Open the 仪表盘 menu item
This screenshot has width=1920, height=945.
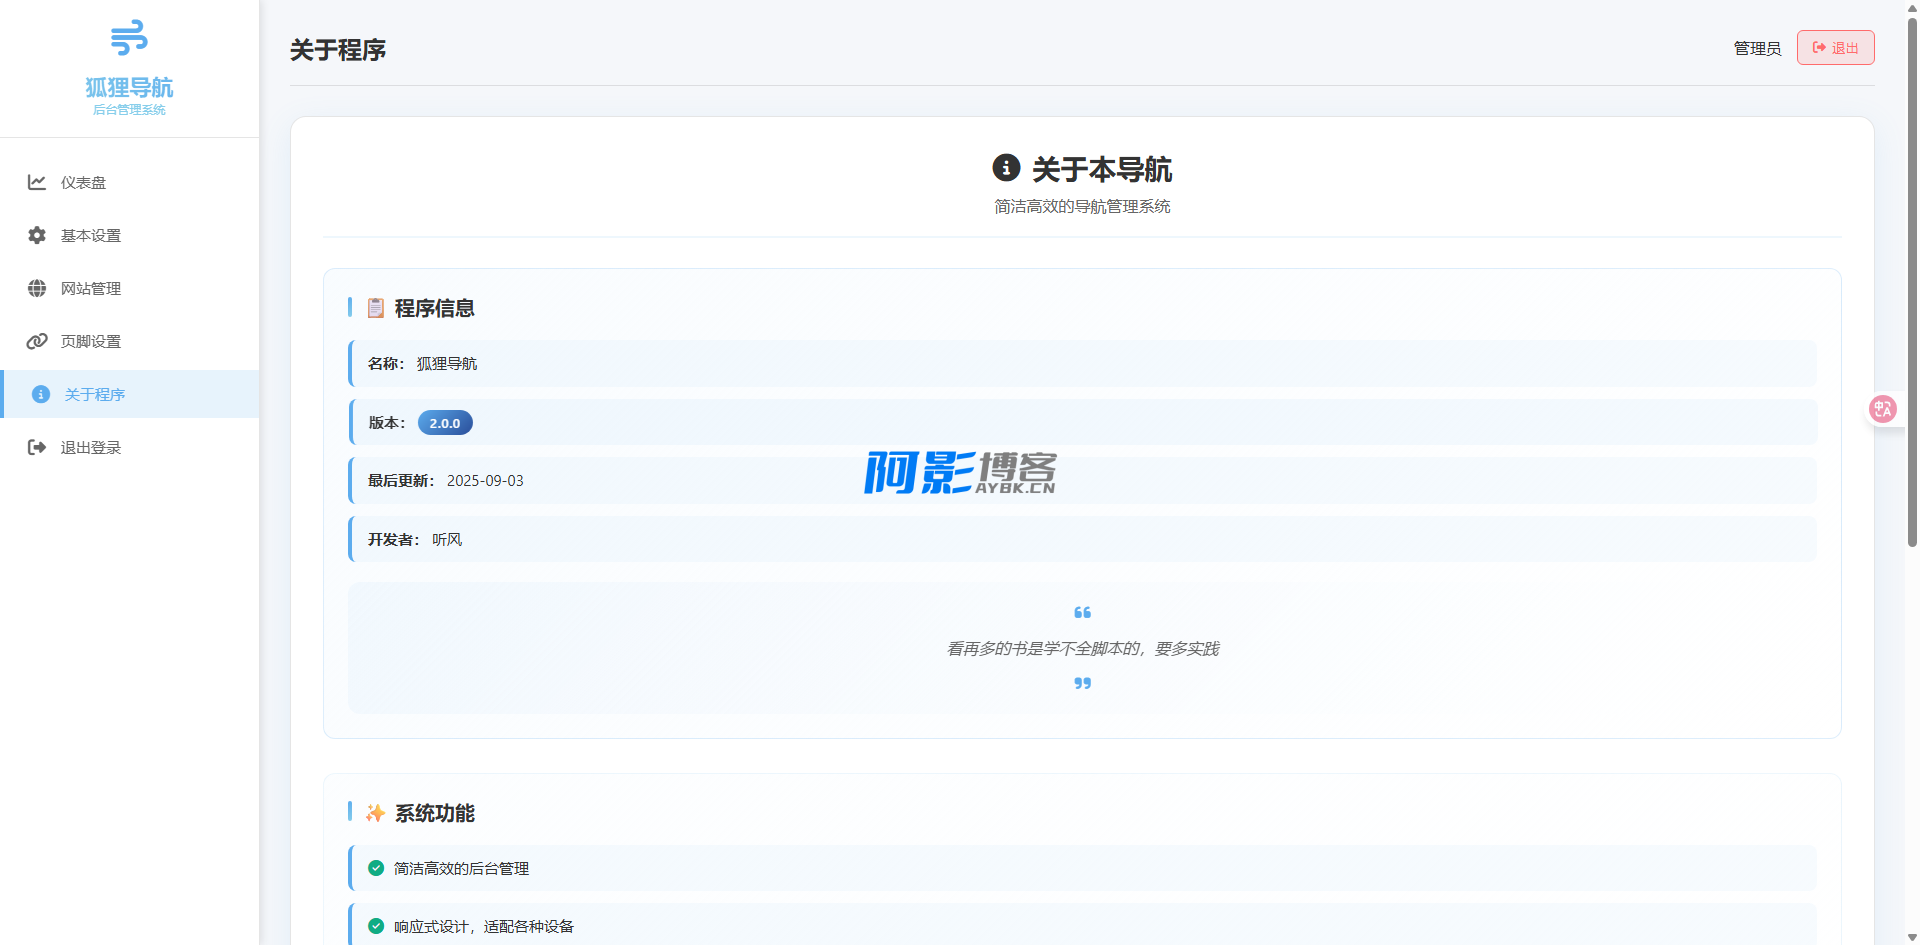tap(83, 182)
